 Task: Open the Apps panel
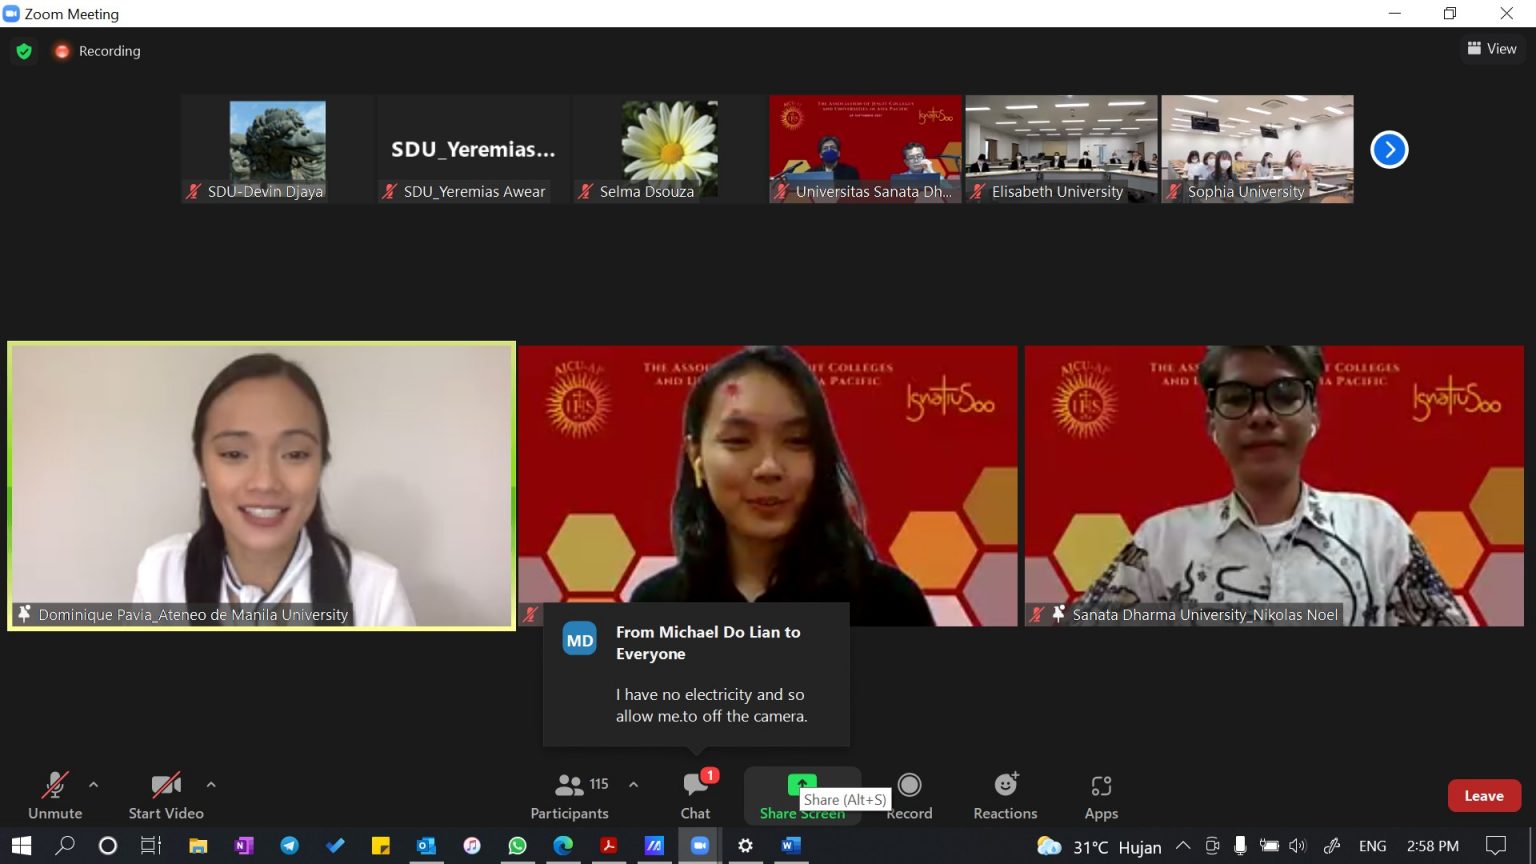(1100, 795)
